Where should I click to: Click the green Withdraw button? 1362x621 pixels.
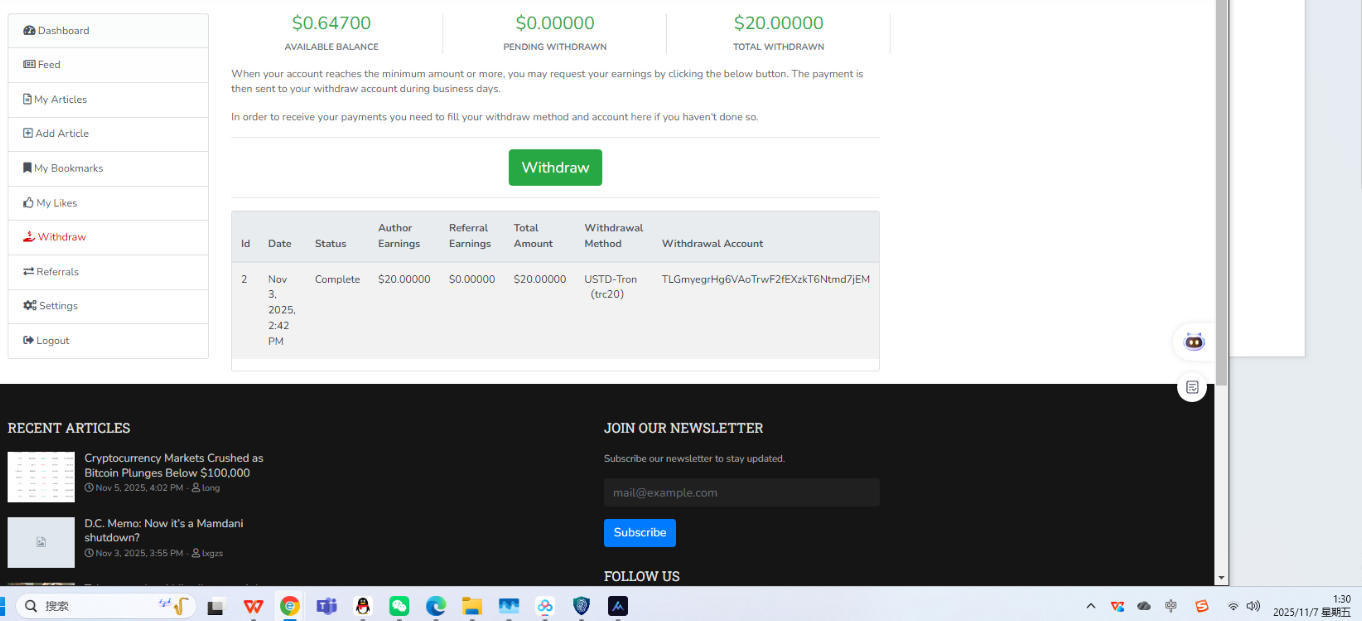click(x=555, y=168)
